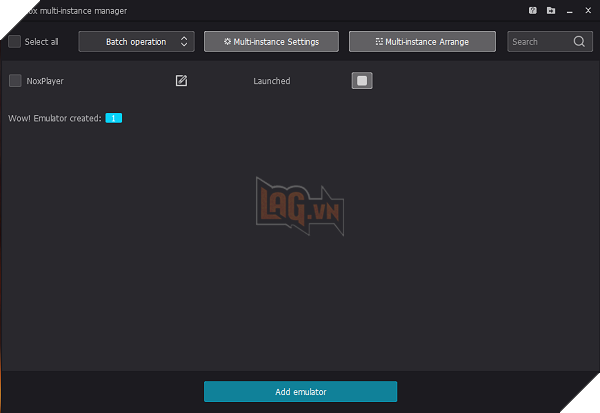This screenshot has height=413, width=600.
Task: Focus the Search input field
Action: pos(538,42)
